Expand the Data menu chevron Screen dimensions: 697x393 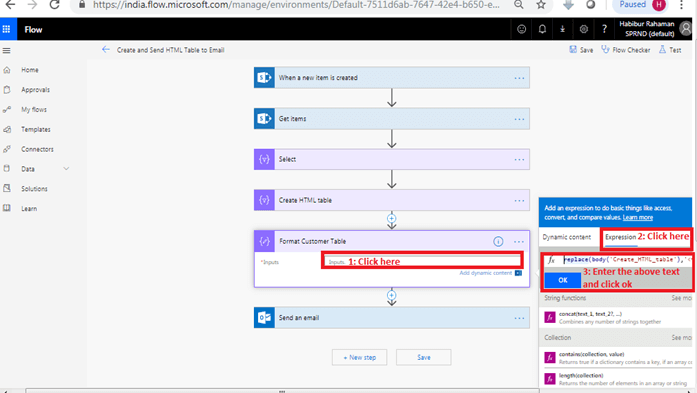(x=66, y=169)
